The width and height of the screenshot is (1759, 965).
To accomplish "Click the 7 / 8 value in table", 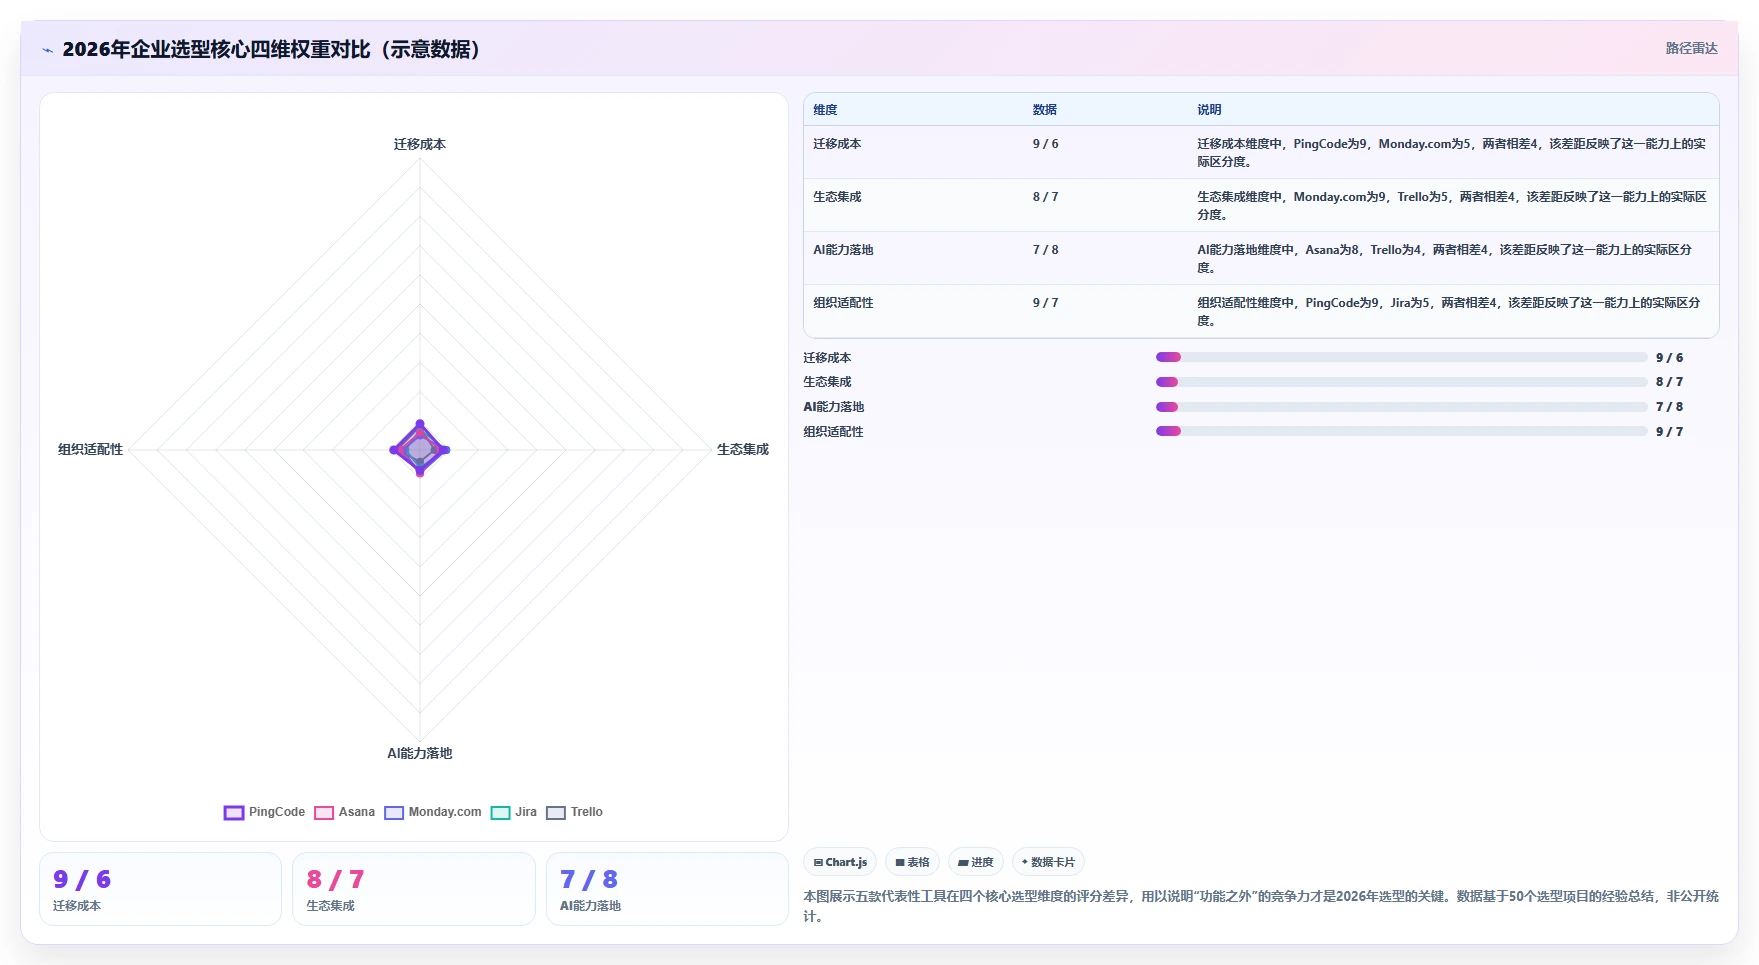I will [x=1045, y=250].
